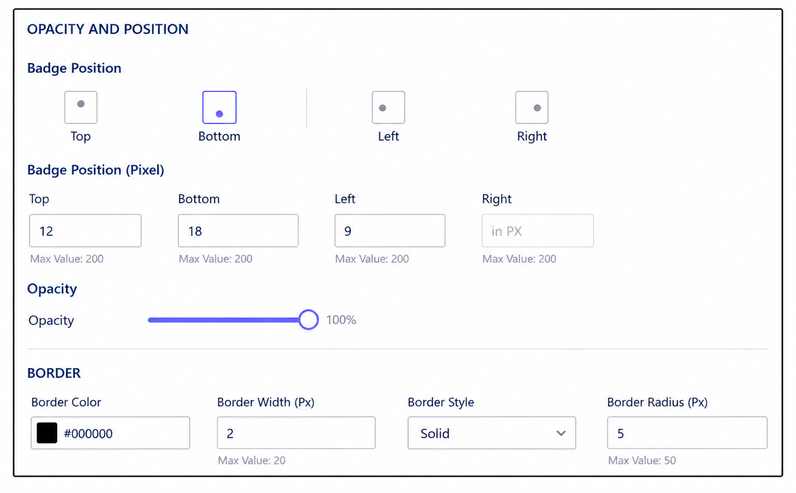Click the empty Right pixel field
Image resolution: width=796 pixels, height=493 pixels.
[x=538, y=231]
